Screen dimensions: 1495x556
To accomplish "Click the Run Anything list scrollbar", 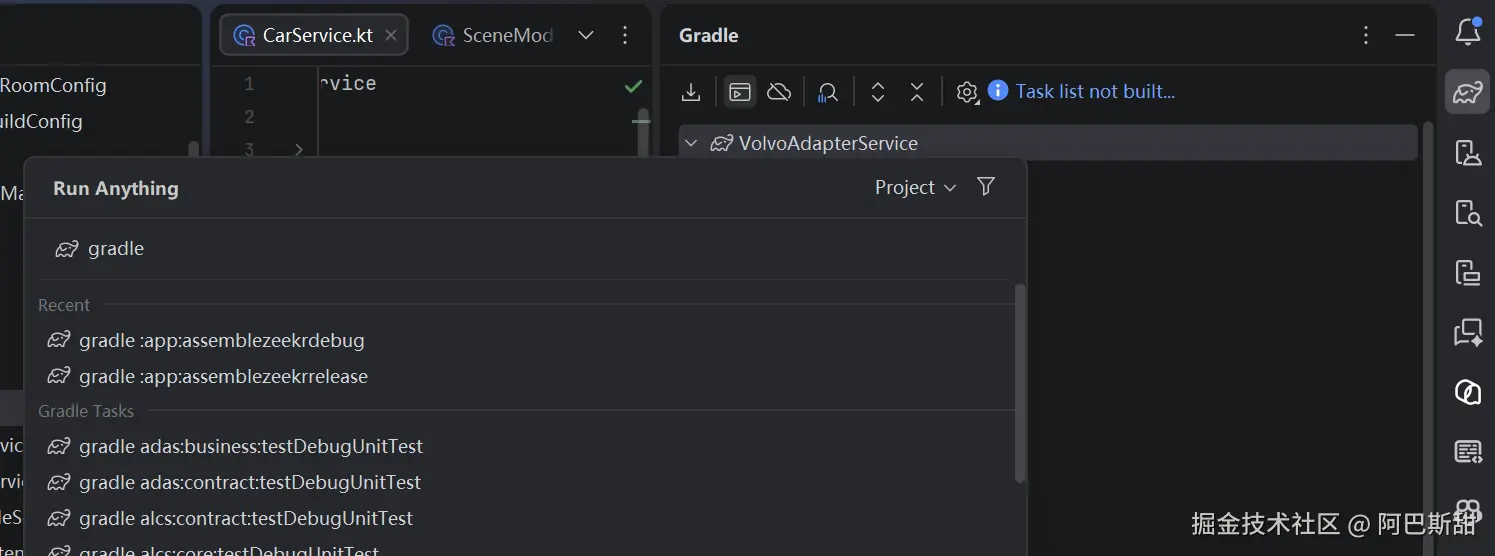I will coord(1020,383).
